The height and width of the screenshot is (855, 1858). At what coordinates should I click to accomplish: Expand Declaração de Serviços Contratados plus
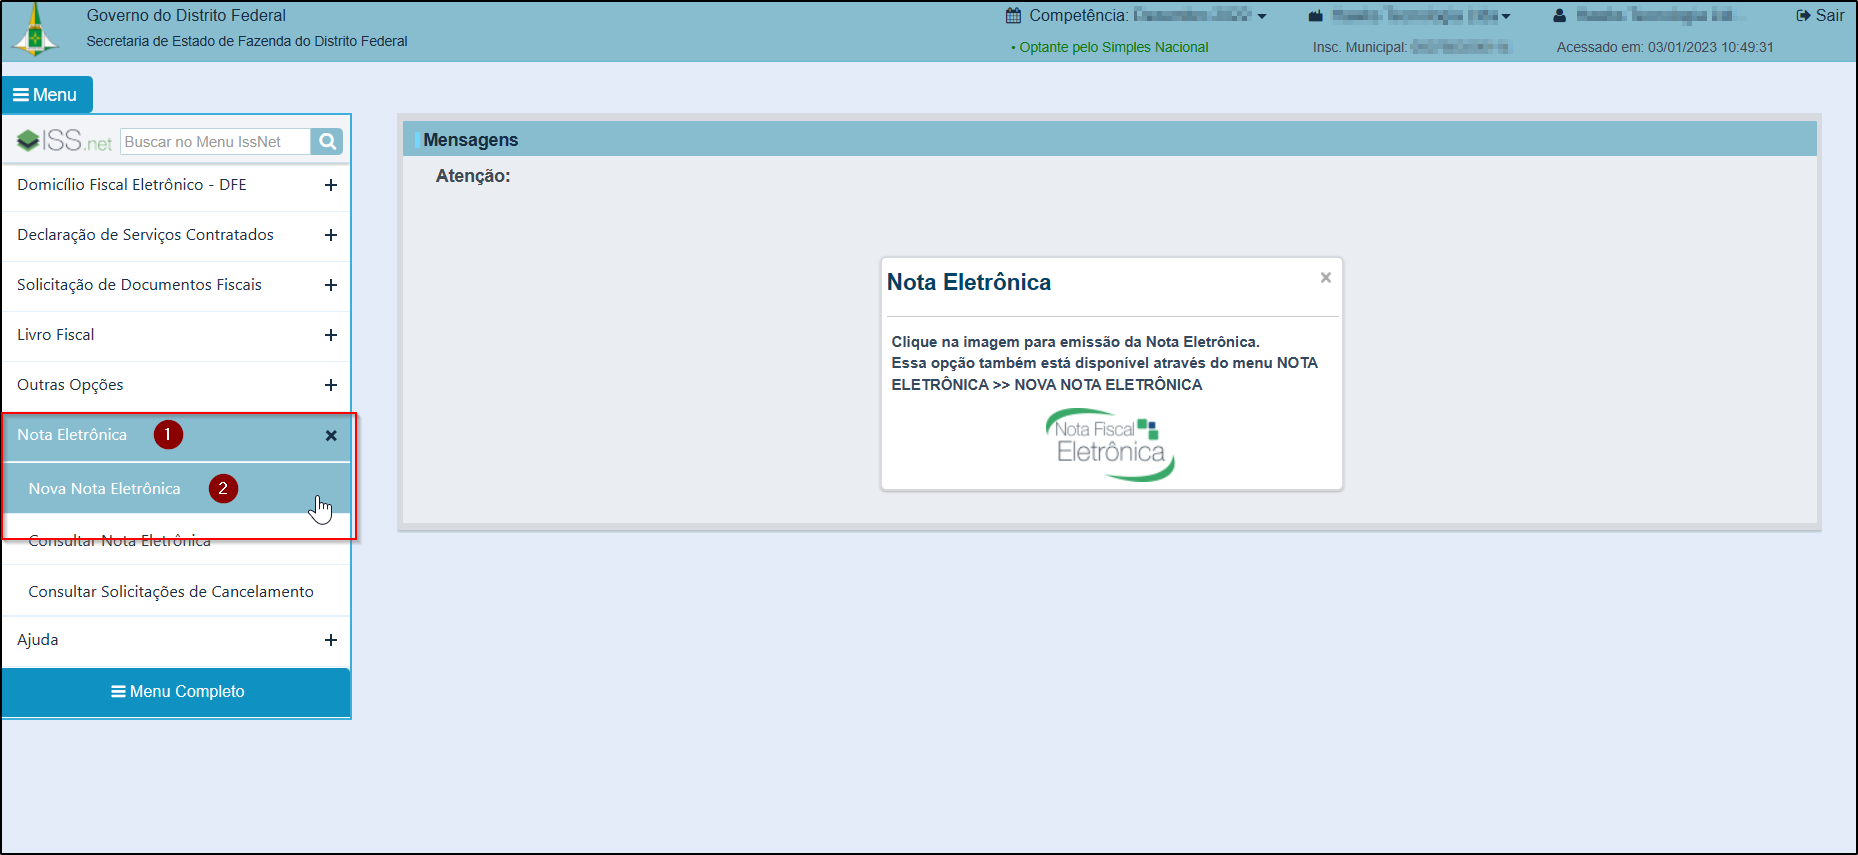331,235
